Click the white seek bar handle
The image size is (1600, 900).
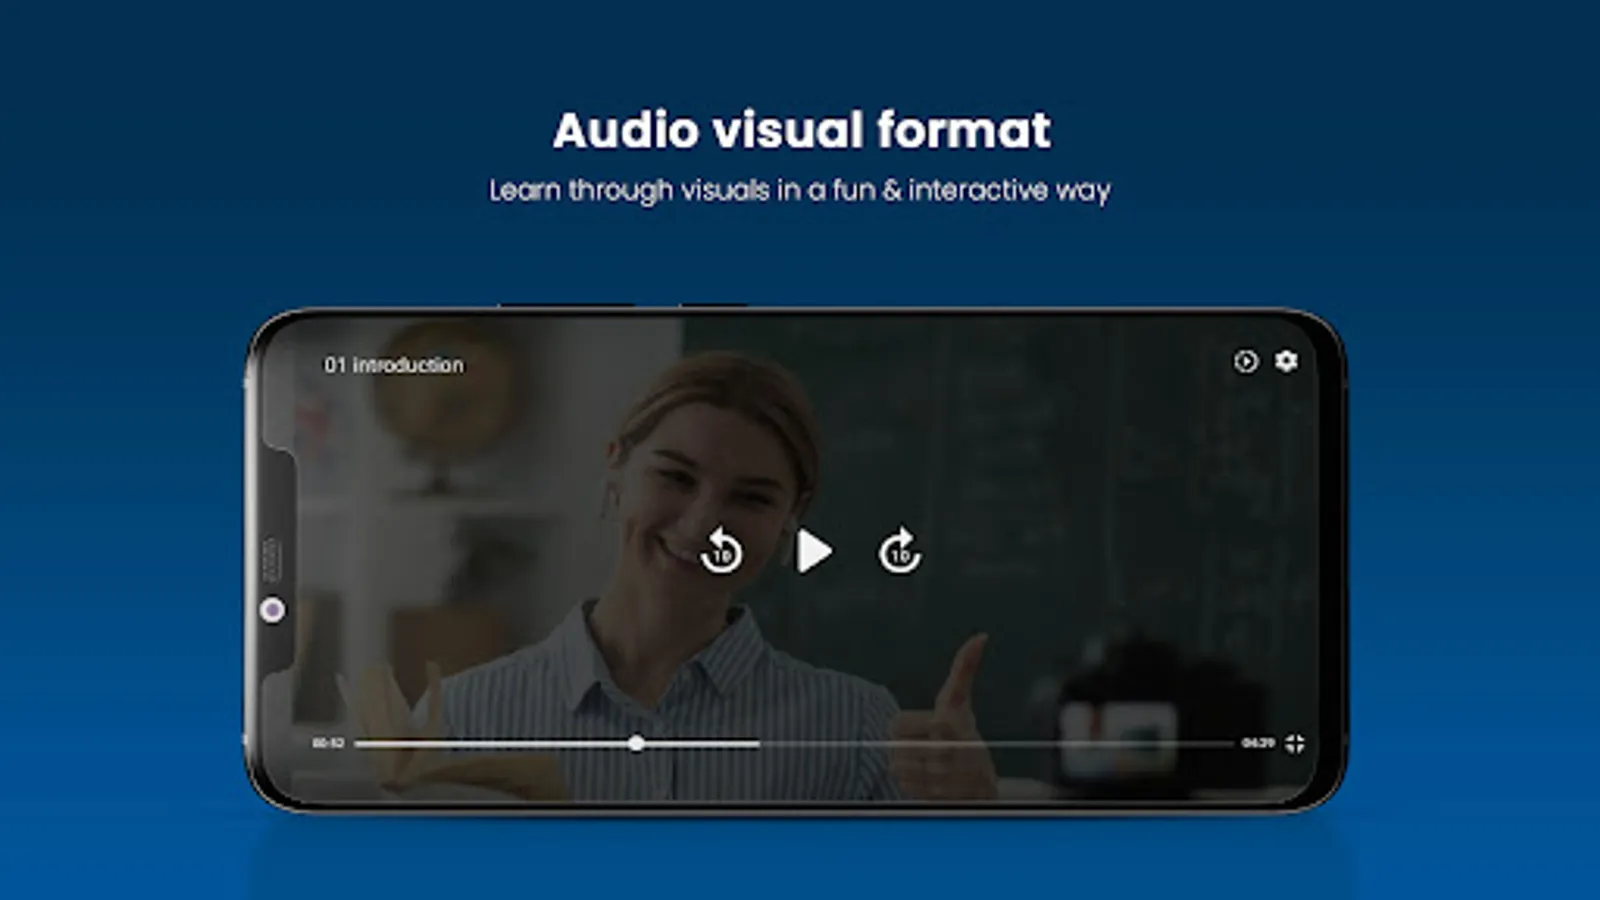click(636, 743)
